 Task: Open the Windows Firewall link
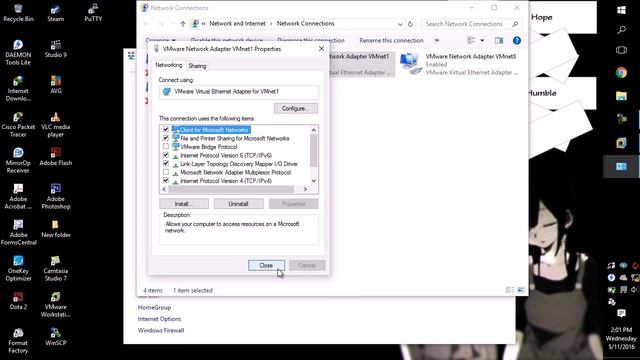161,330
